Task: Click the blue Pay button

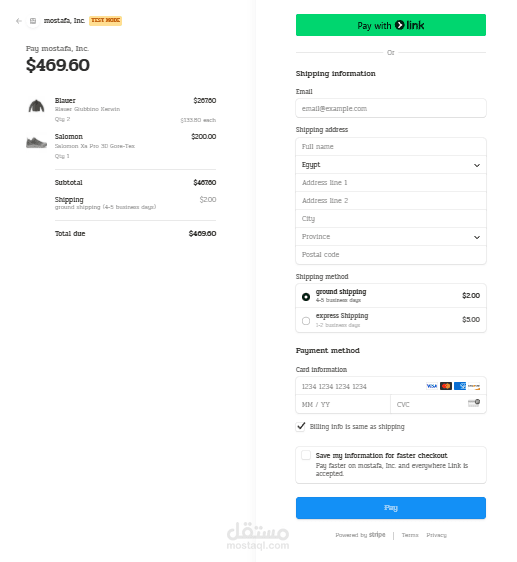Action: coord(391,508)
